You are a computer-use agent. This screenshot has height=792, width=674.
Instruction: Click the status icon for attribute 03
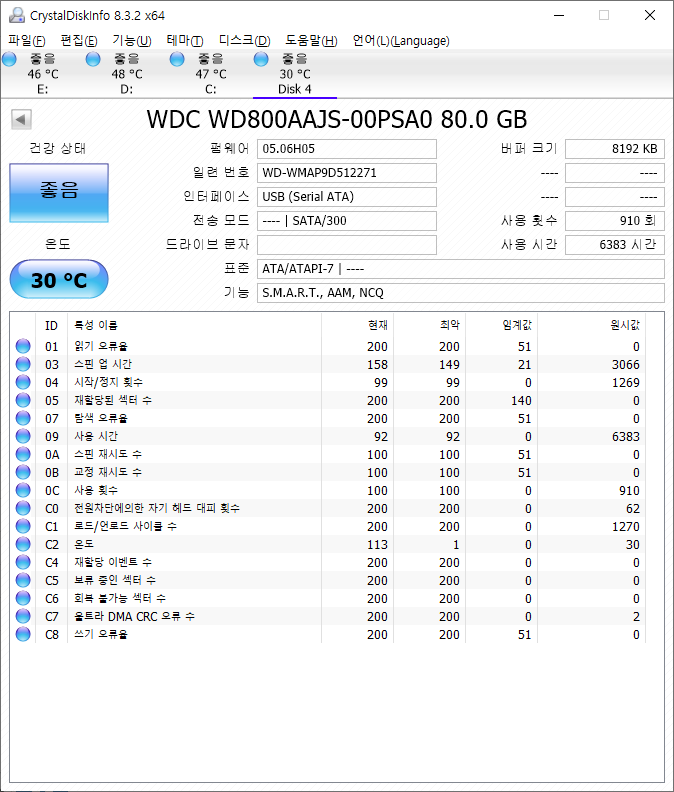point(23,364)
